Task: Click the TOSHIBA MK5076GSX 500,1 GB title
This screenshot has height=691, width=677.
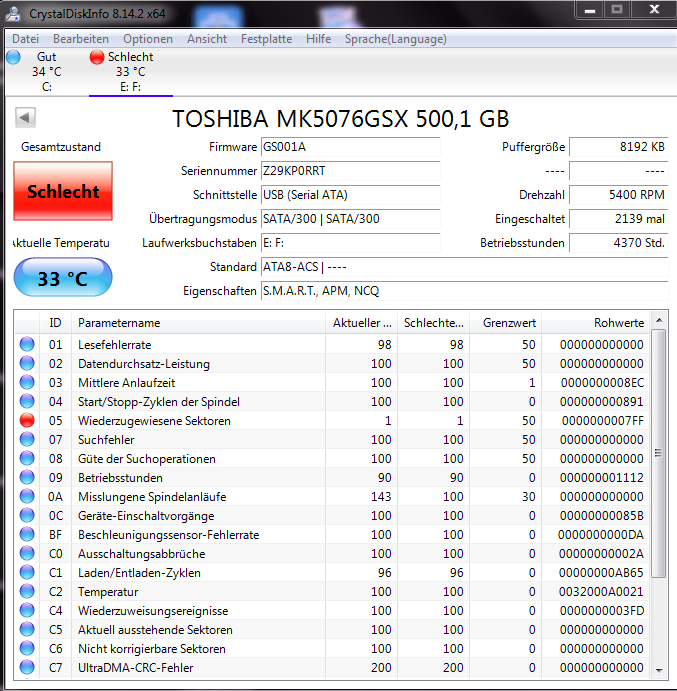Action: pos(340,119)
